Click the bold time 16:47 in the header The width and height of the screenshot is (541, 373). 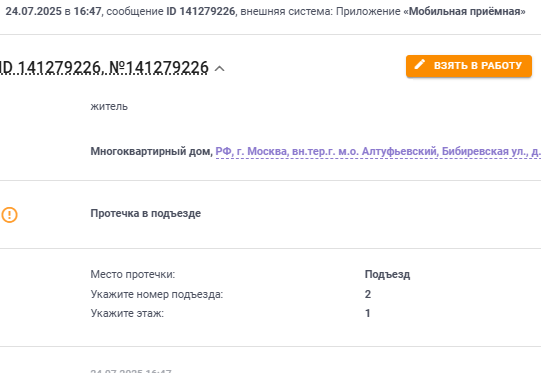pos(87,11)
